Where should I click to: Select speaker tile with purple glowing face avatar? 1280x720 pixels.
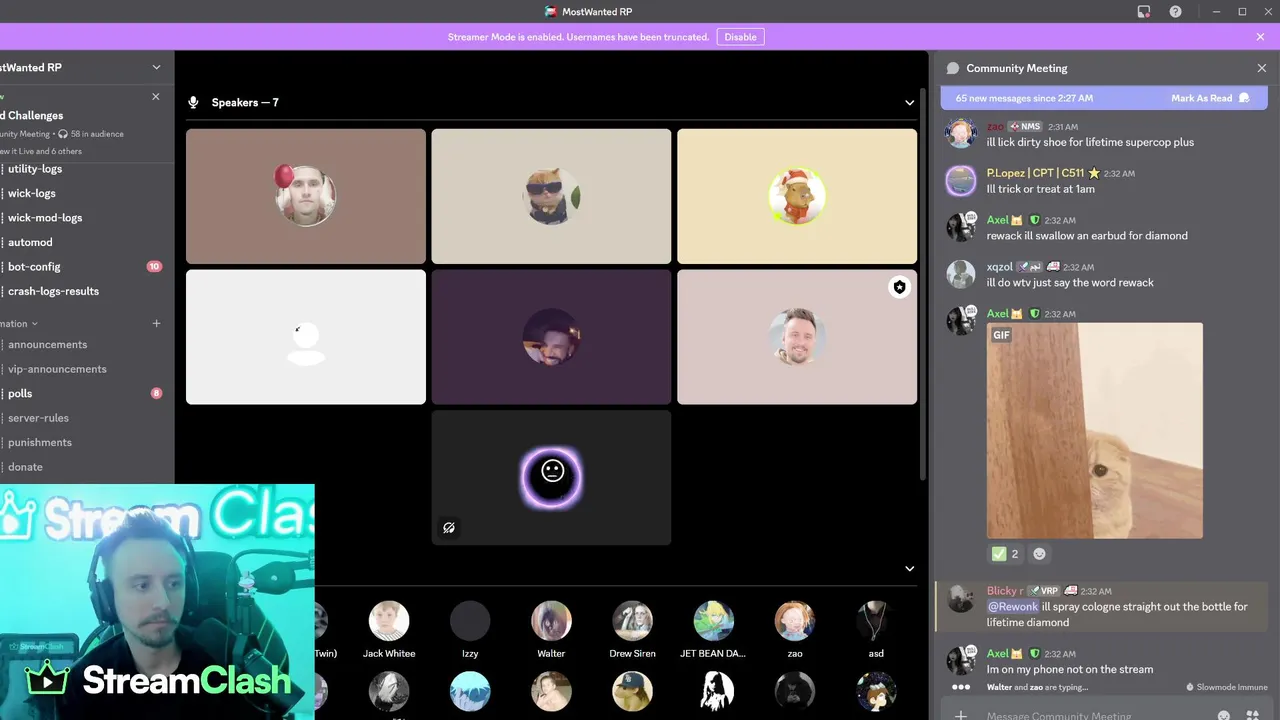[551, 477]
